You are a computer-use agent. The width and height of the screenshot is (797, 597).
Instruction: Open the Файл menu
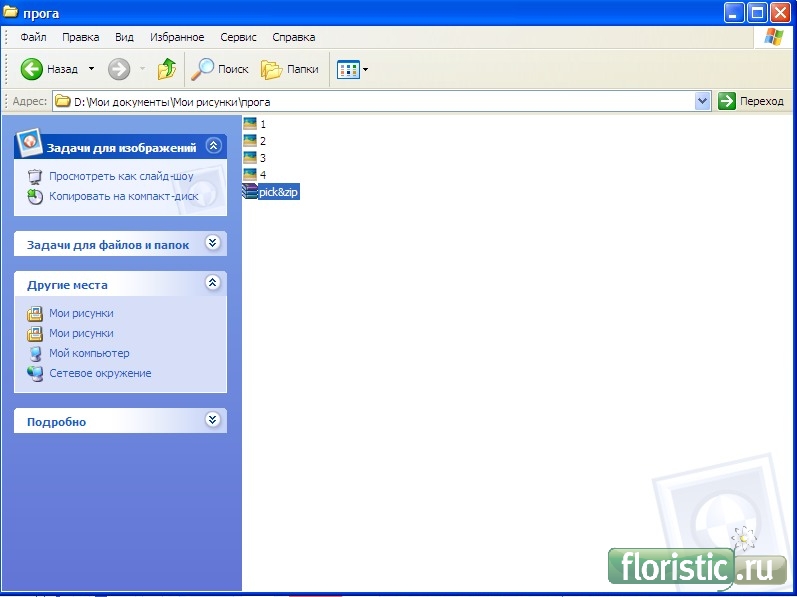[33, 37]
